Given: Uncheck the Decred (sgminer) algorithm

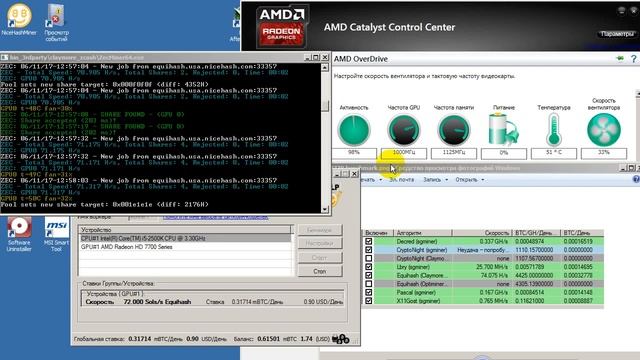Looking at the screenshot, I should click(x=369, y=241).
